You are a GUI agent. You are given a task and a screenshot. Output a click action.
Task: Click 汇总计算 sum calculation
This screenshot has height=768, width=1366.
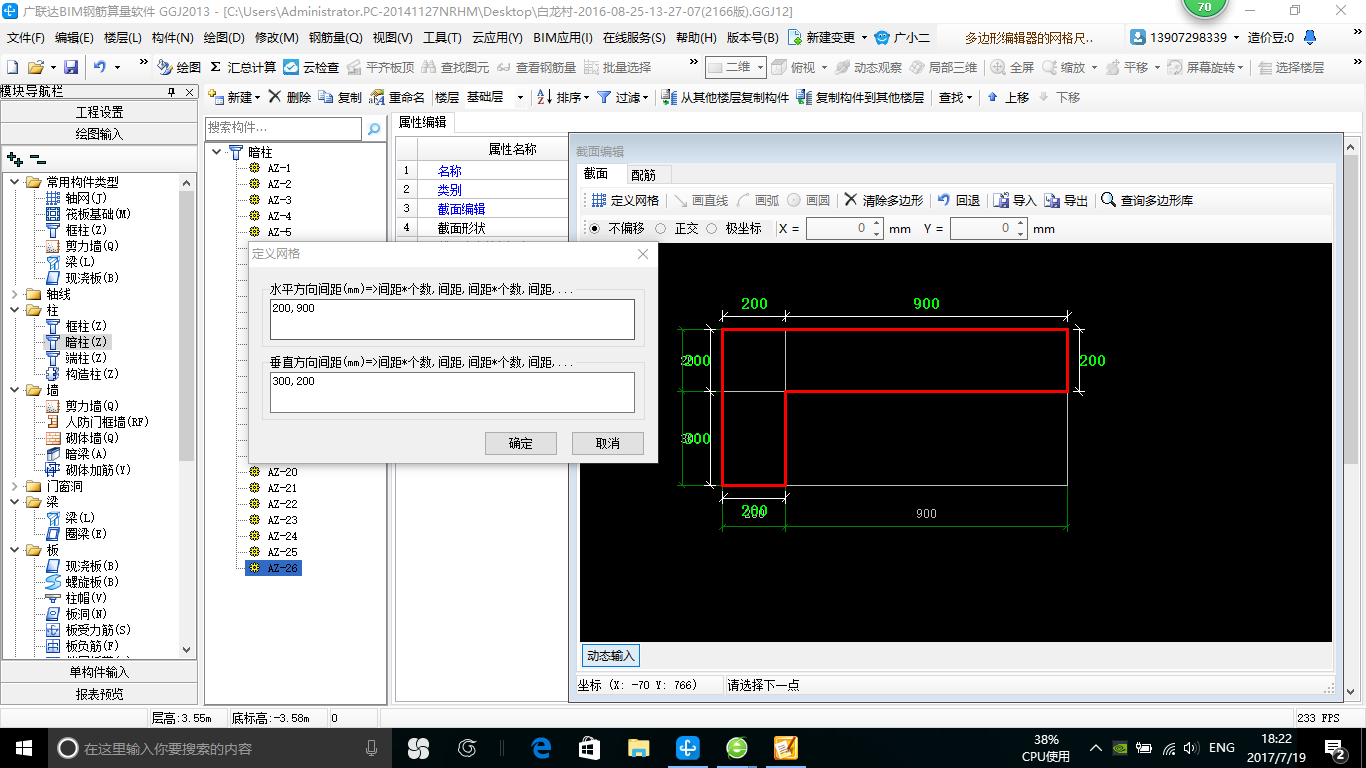[243, 67]
